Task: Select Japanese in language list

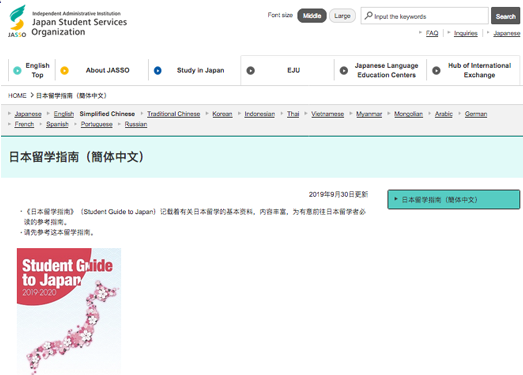Action: click(x=28, y=114)
